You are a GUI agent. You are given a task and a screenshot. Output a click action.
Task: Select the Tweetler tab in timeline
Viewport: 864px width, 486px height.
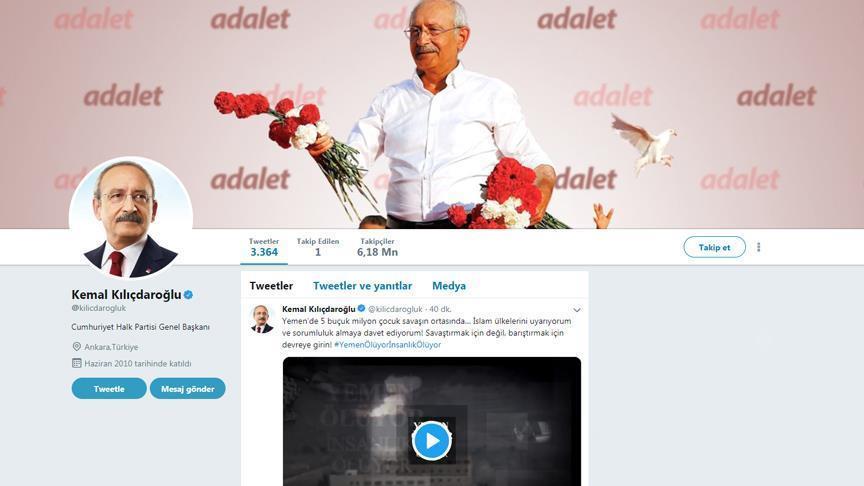[x=271, y=286]
